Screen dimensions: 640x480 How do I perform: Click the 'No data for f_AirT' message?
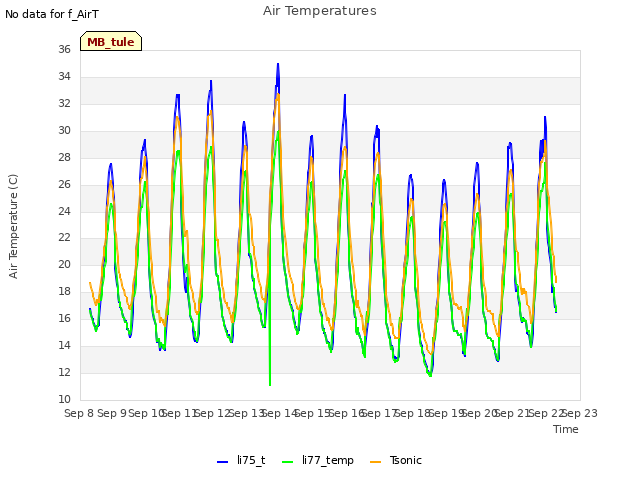[x=52, y=14]
